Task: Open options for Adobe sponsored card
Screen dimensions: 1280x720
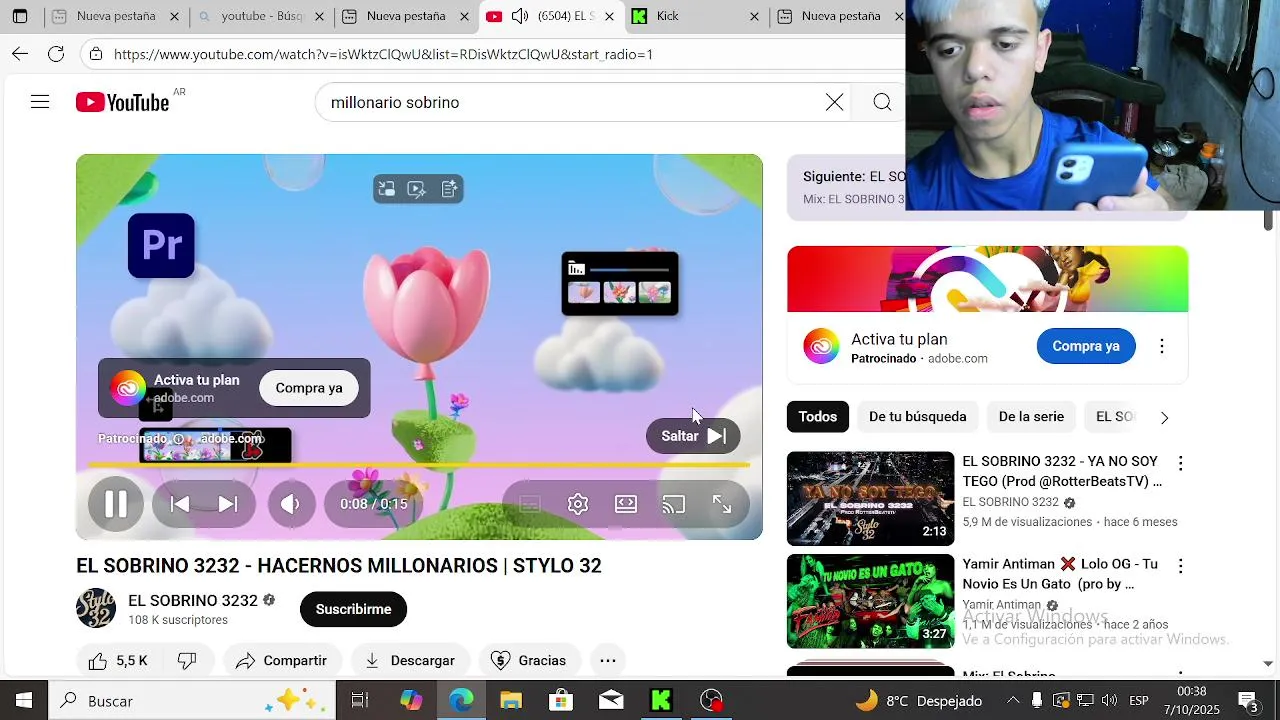Action: click(x=1161, y=346)
